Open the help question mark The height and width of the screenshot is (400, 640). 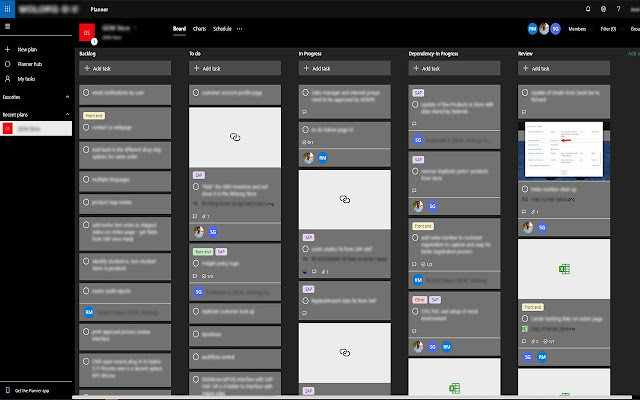(618, 9)
